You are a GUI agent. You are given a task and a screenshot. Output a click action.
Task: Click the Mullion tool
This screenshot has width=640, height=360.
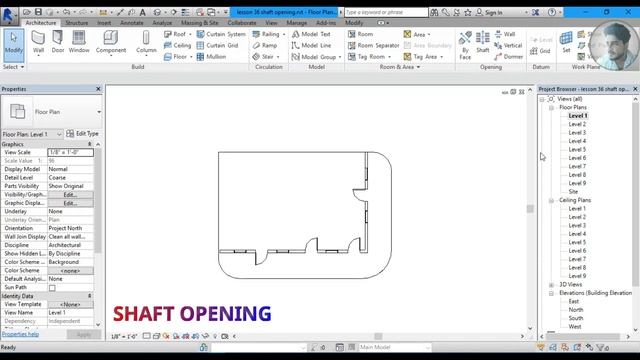[211, 57]
